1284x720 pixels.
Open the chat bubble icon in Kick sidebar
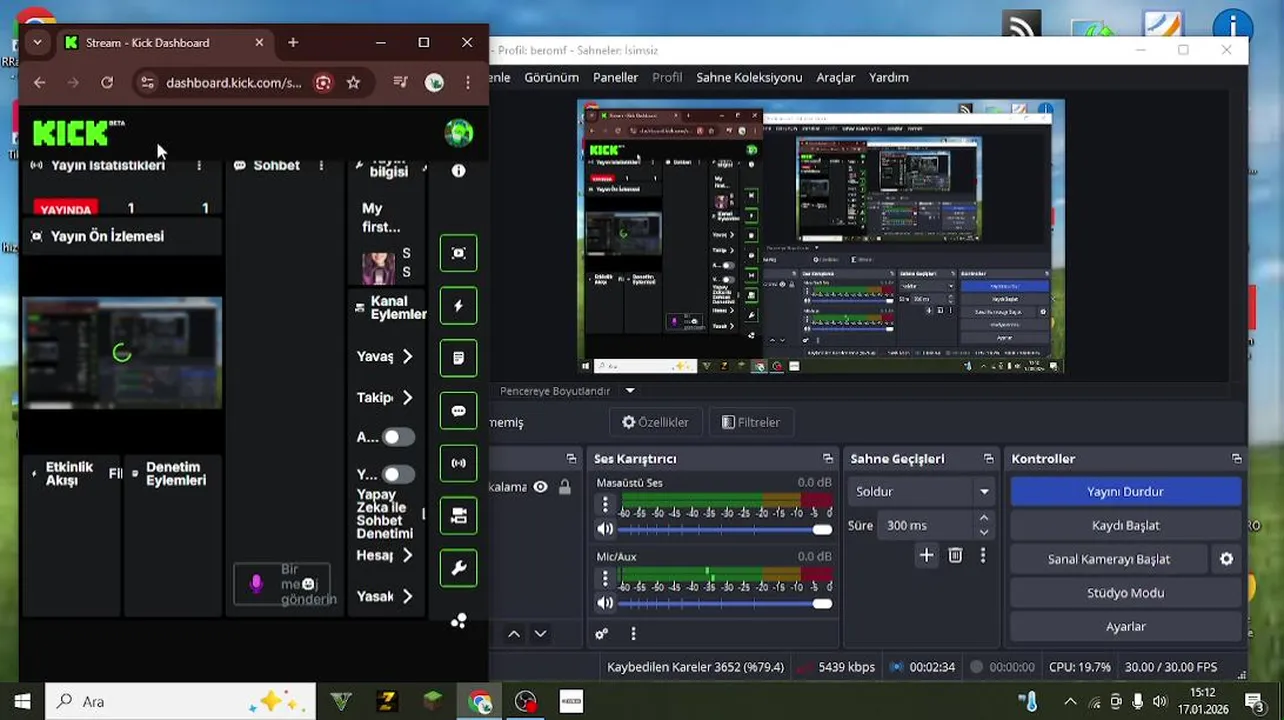click(459, 411)
